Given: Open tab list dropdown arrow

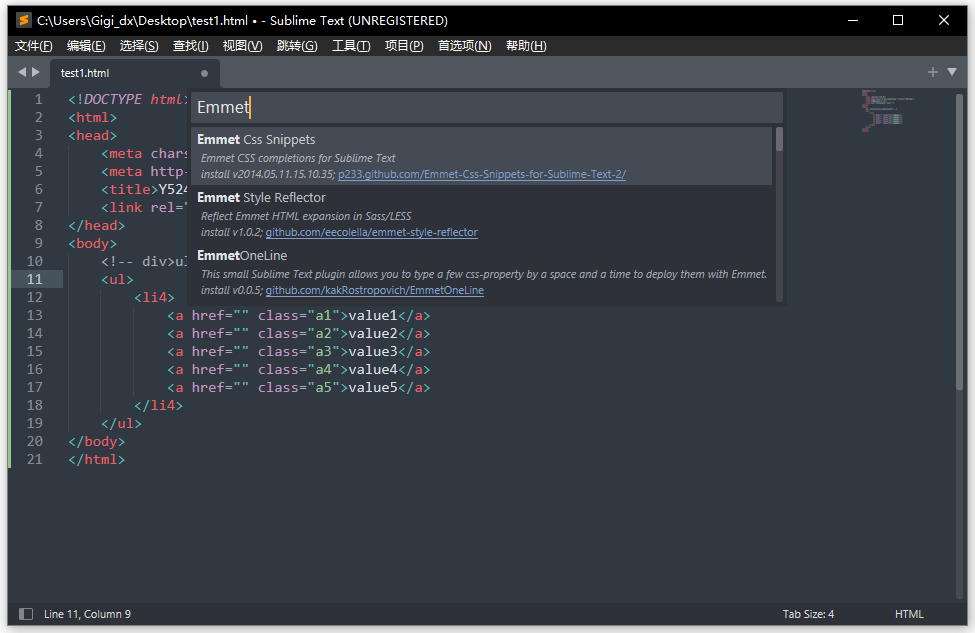Looking at the screenshot, I should click(951, 72).
